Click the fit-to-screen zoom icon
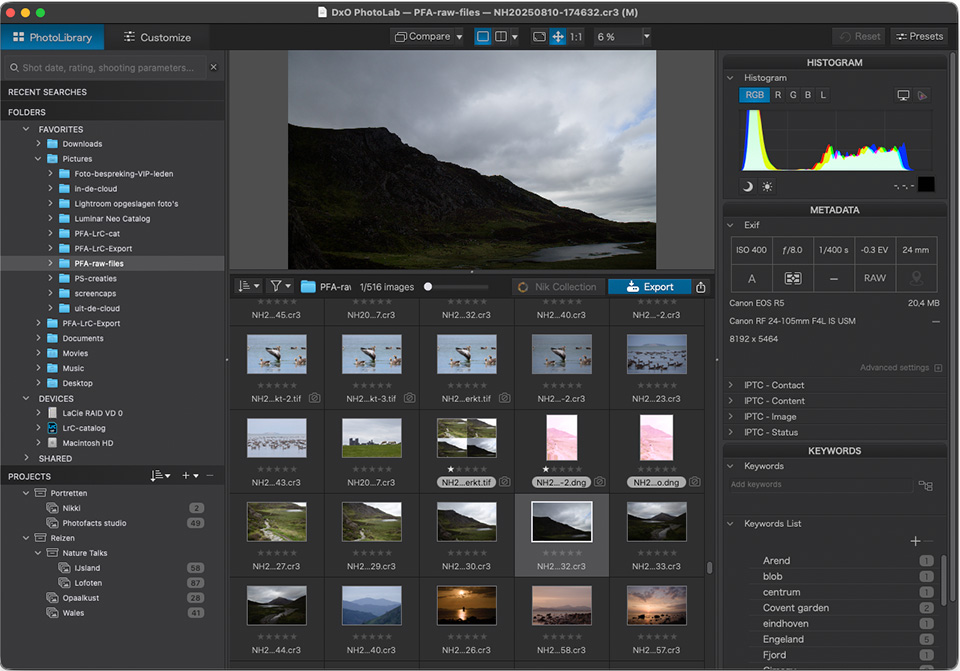Viewport: 960px width, 671px height. pyautogui.click(x=539, y=37)
